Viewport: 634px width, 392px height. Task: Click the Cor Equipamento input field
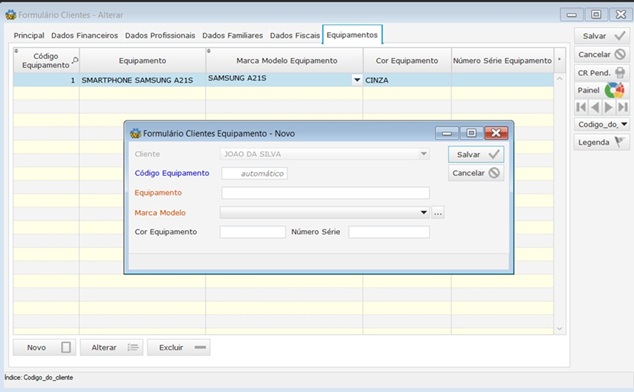tap(253, 232)
